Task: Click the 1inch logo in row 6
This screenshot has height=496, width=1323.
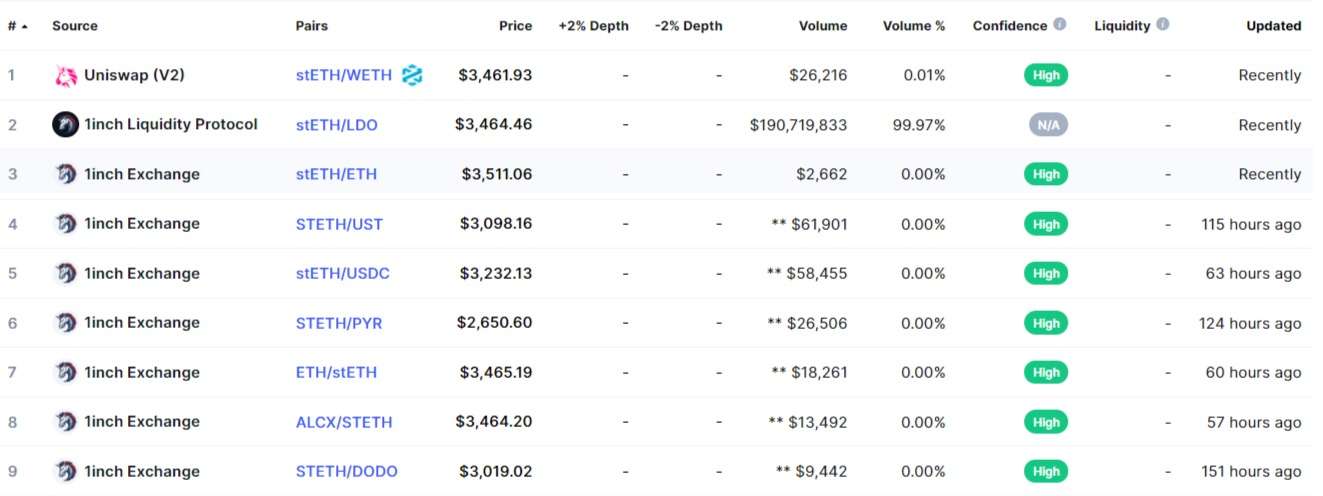Action: 65,323
